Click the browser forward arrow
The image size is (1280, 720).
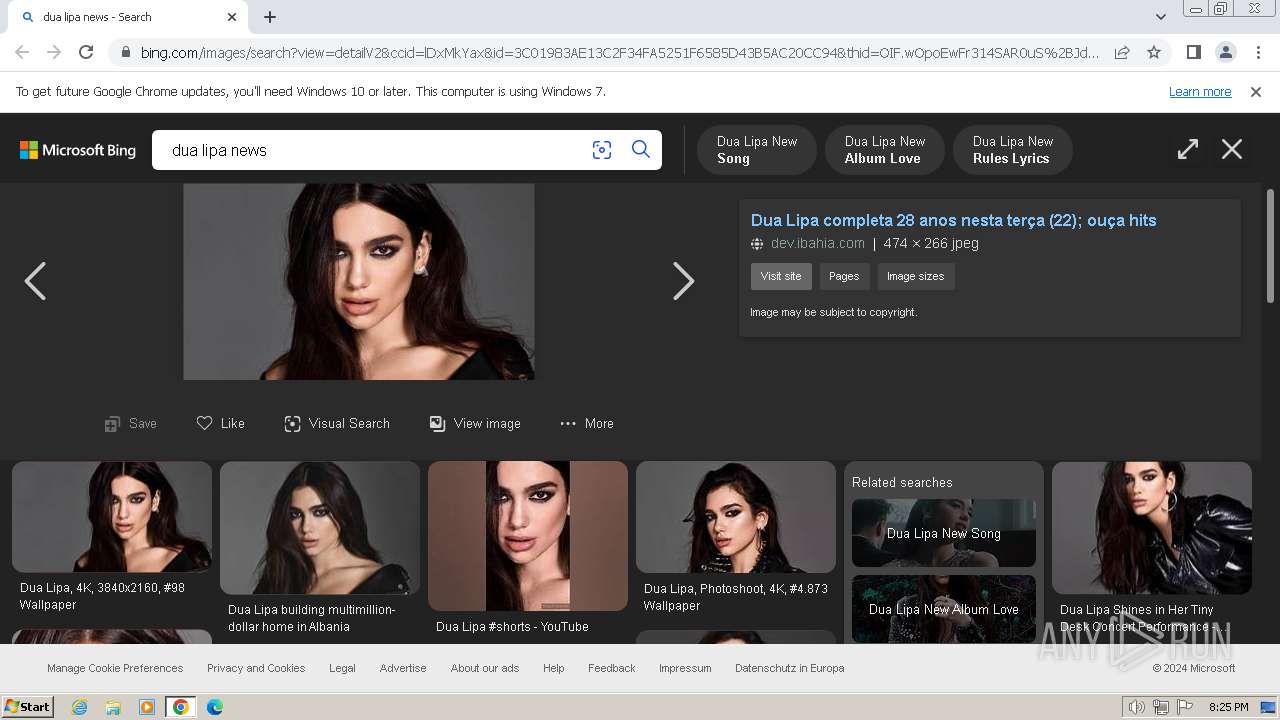point(54,52)
